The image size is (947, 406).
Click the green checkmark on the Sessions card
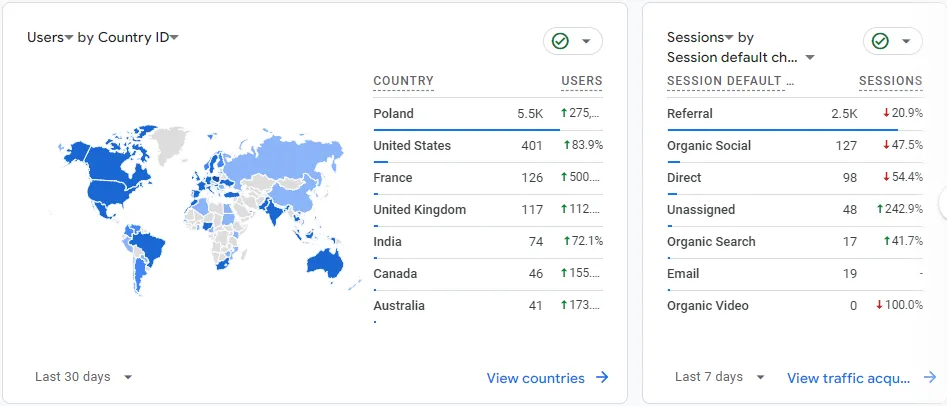pyautogui.click(x=881, y=41)
